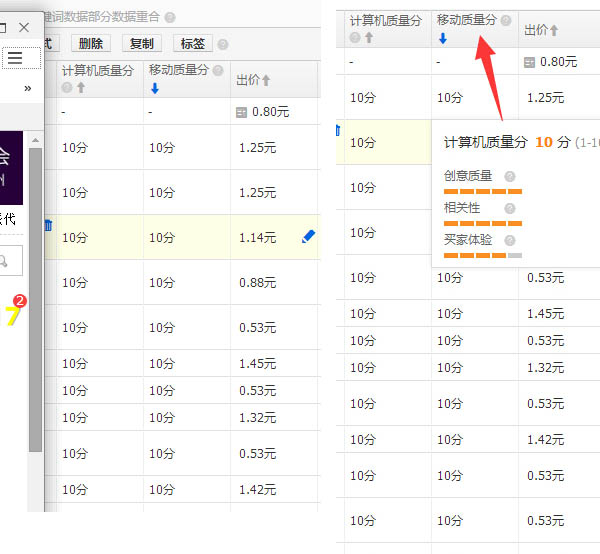Blue sort arrow under 移动质量分 in the tooltip table
The image size is (600, 554).
coord(443,38)
